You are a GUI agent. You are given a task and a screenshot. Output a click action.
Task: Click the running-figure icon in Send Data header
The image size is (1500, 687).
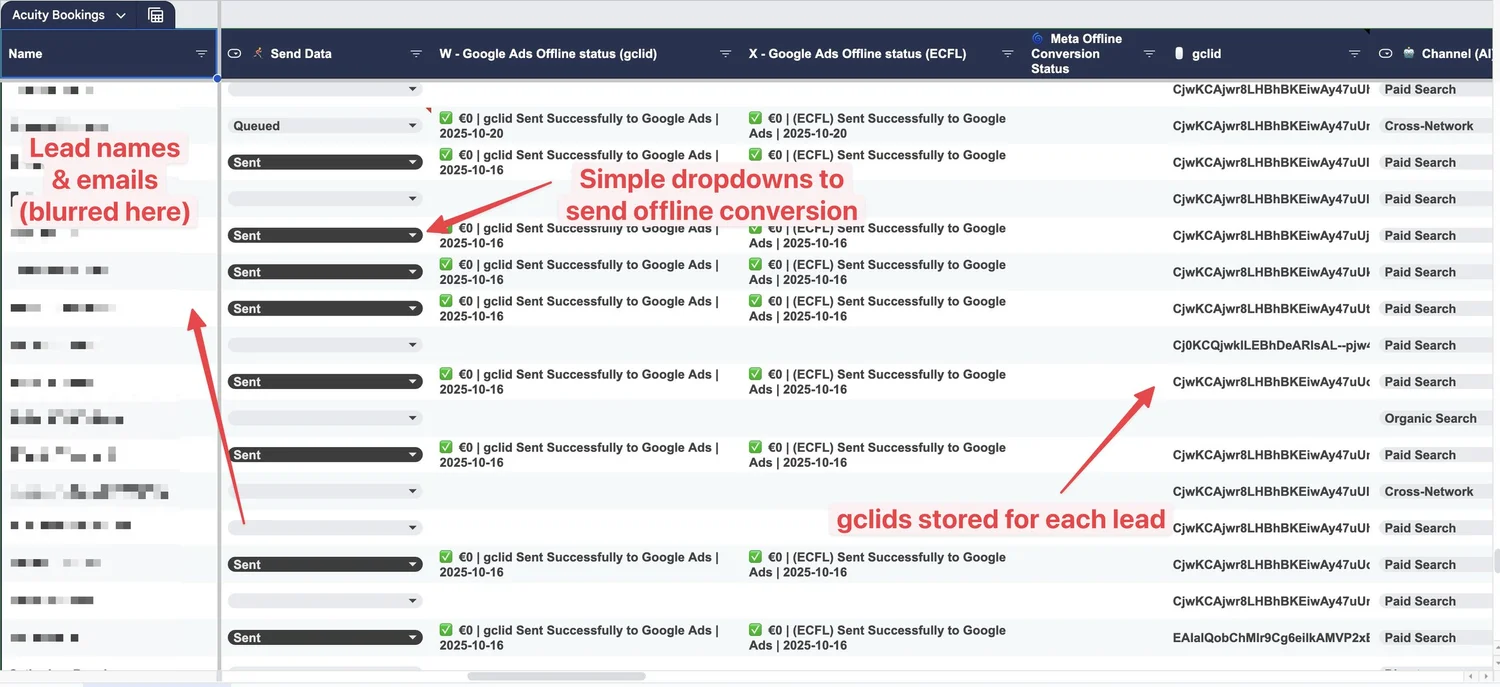tap(256, 53)
